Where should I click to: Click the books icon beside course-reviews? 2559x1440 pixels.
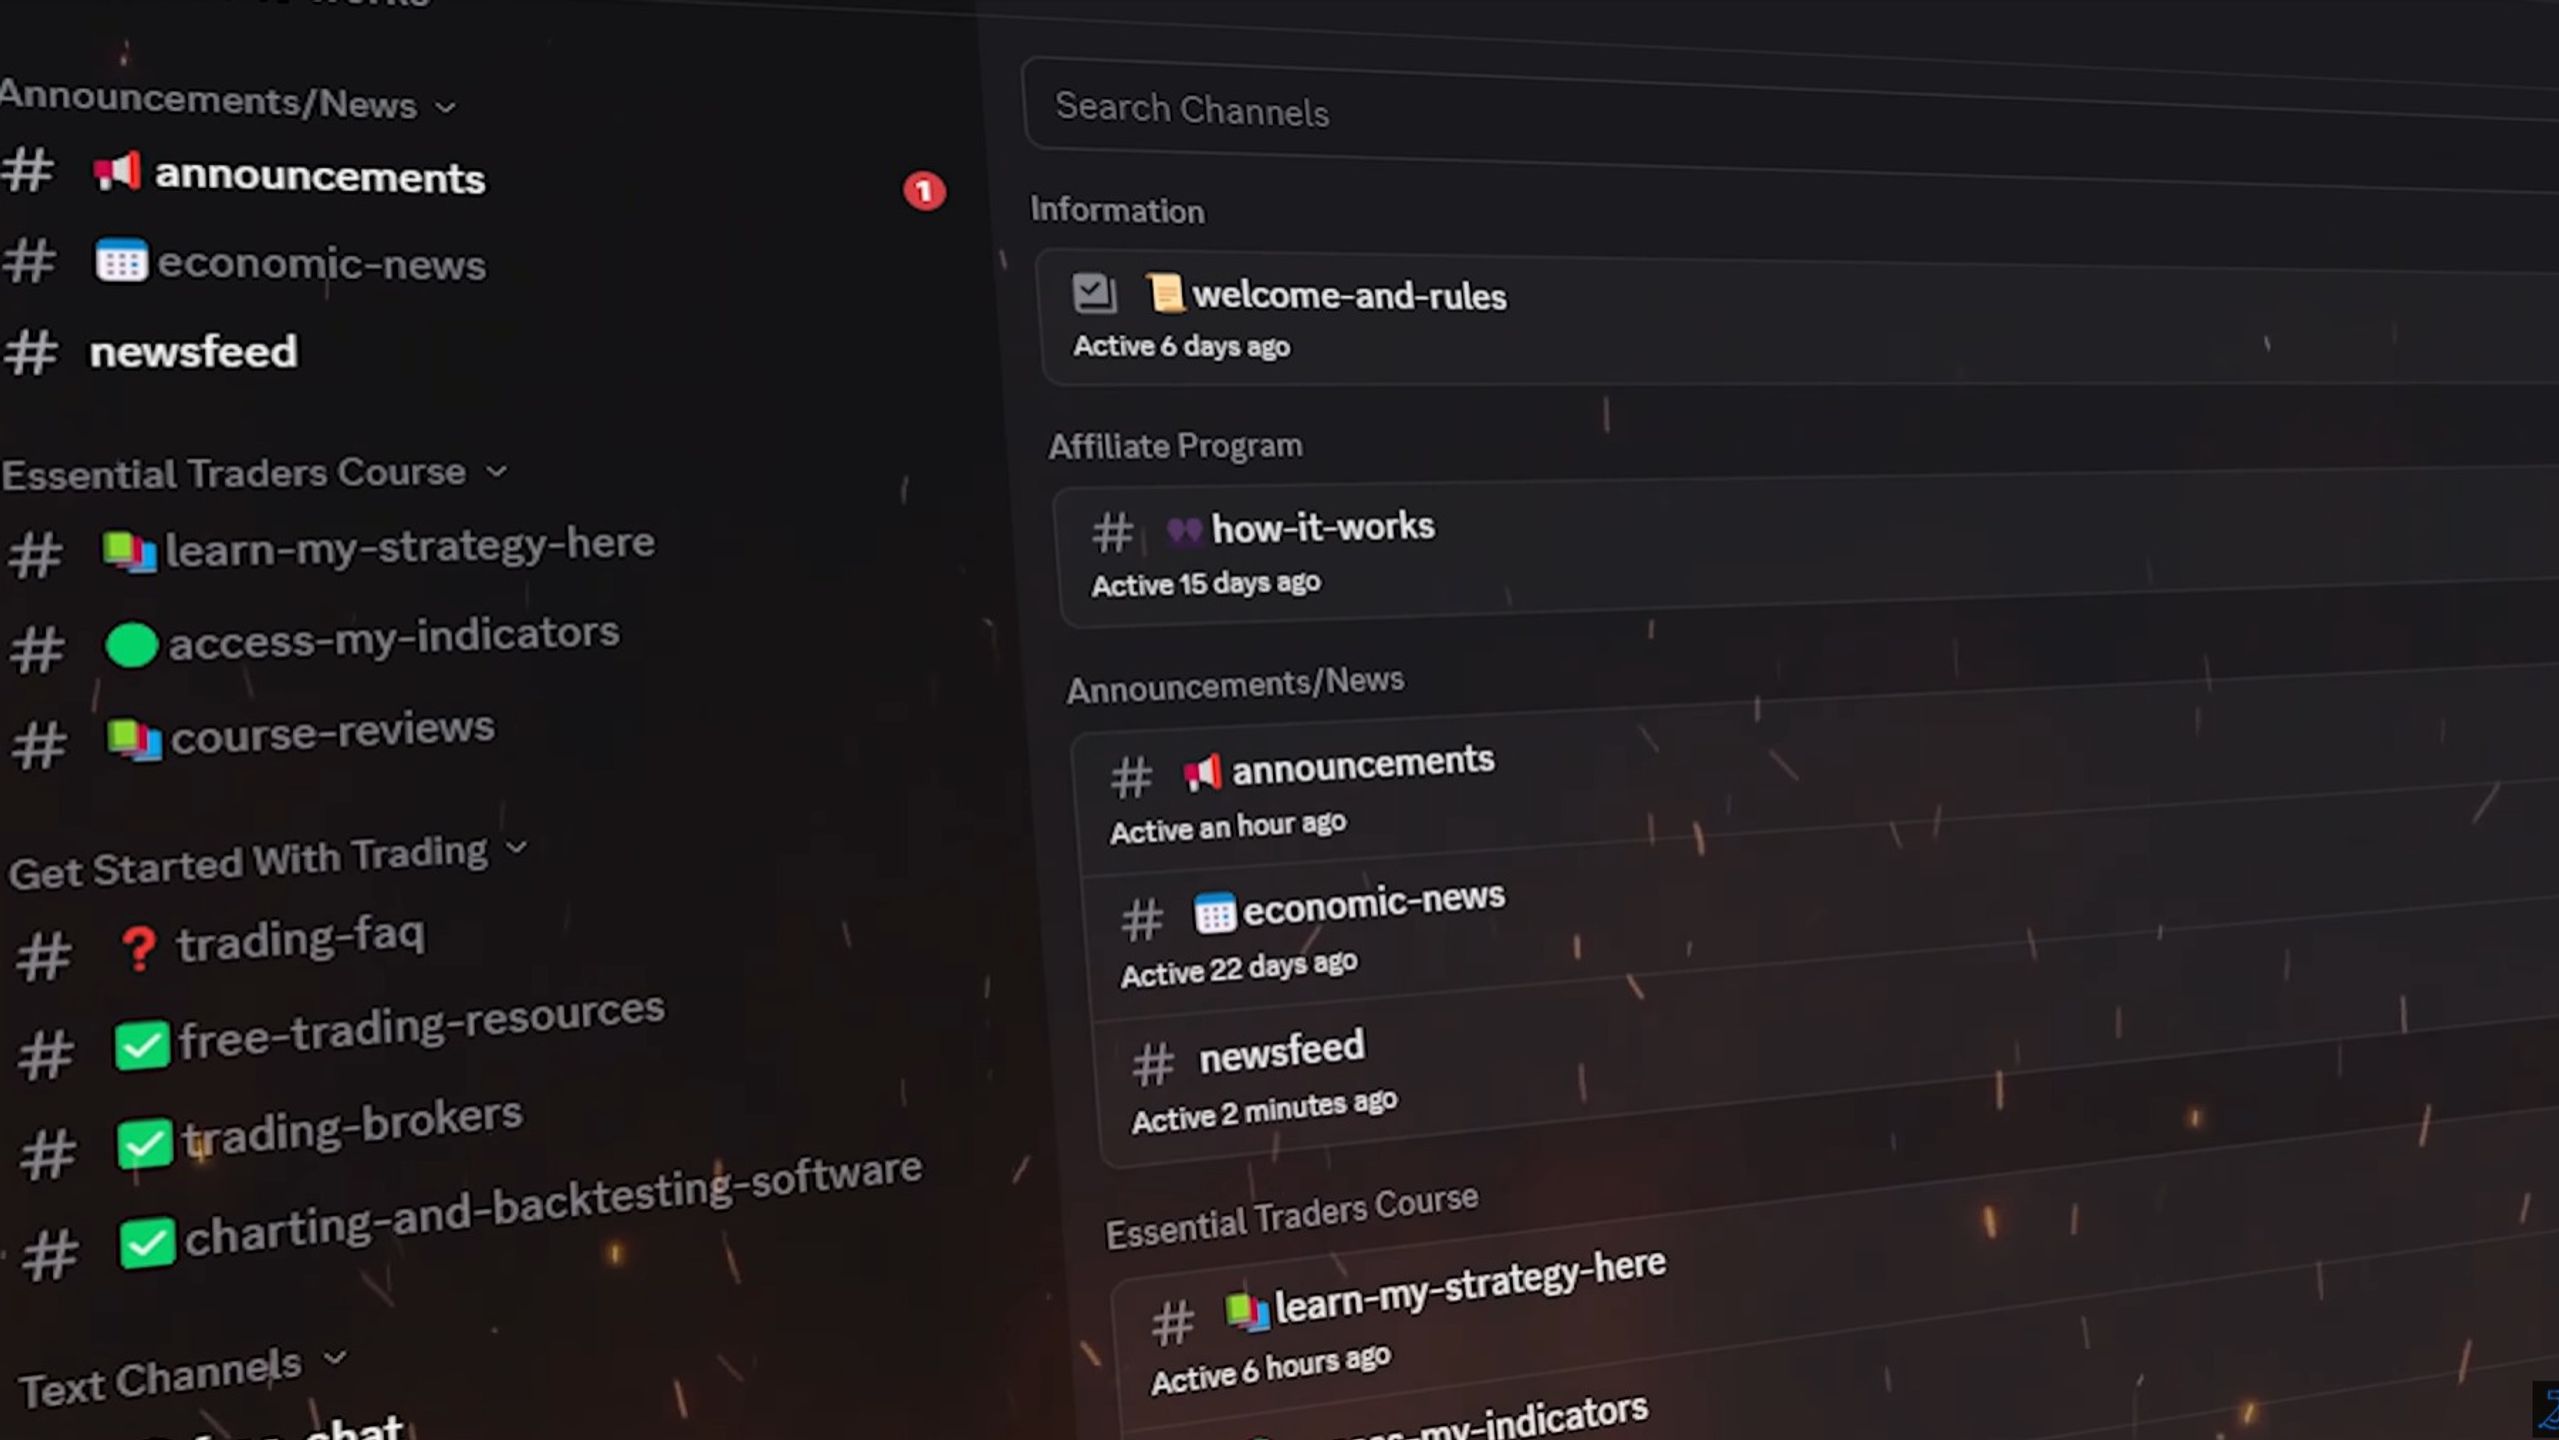click(x=134, y=740)
